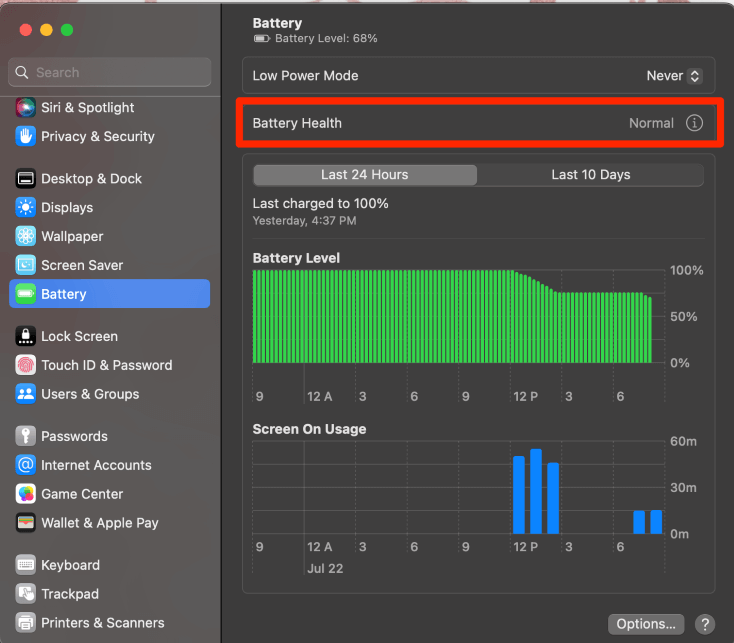Click the Battery Health 'Normal' status text
The height and width of the screenshot is (643, 734).
coord(651,123)
